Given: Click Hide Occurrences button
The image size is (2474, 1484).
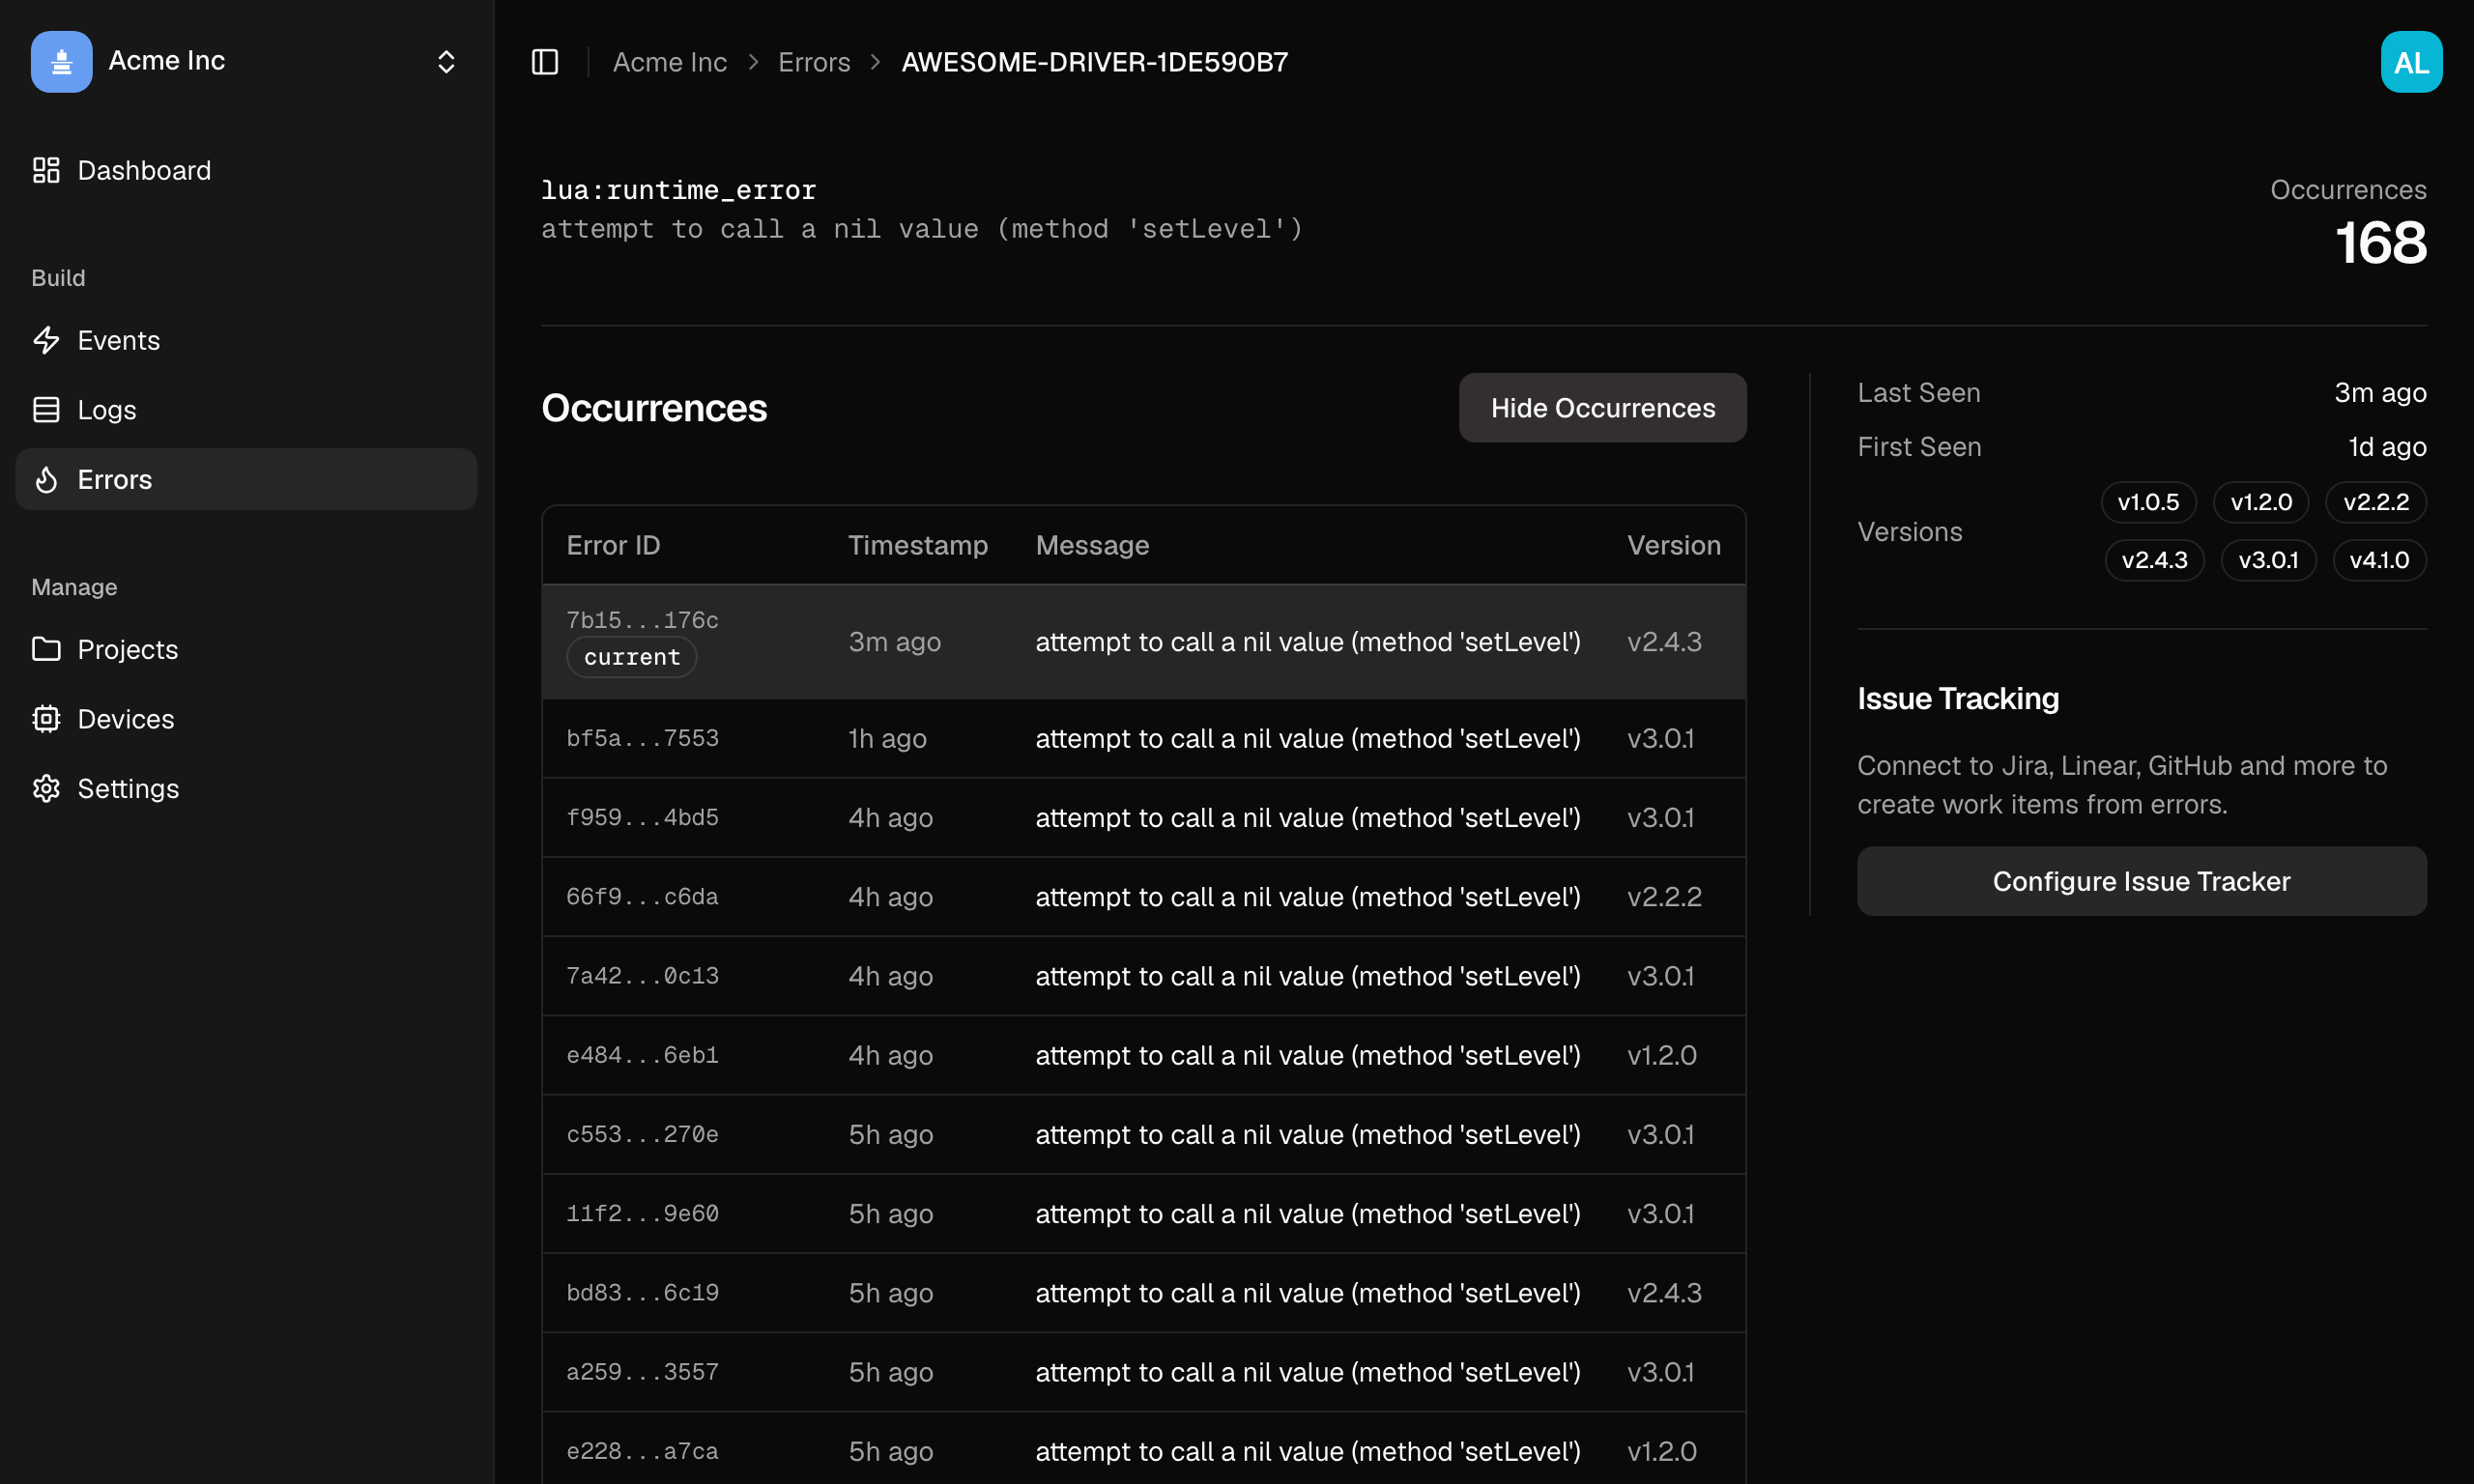Looking at the screenshot, I should click(x=1602, y=408).
